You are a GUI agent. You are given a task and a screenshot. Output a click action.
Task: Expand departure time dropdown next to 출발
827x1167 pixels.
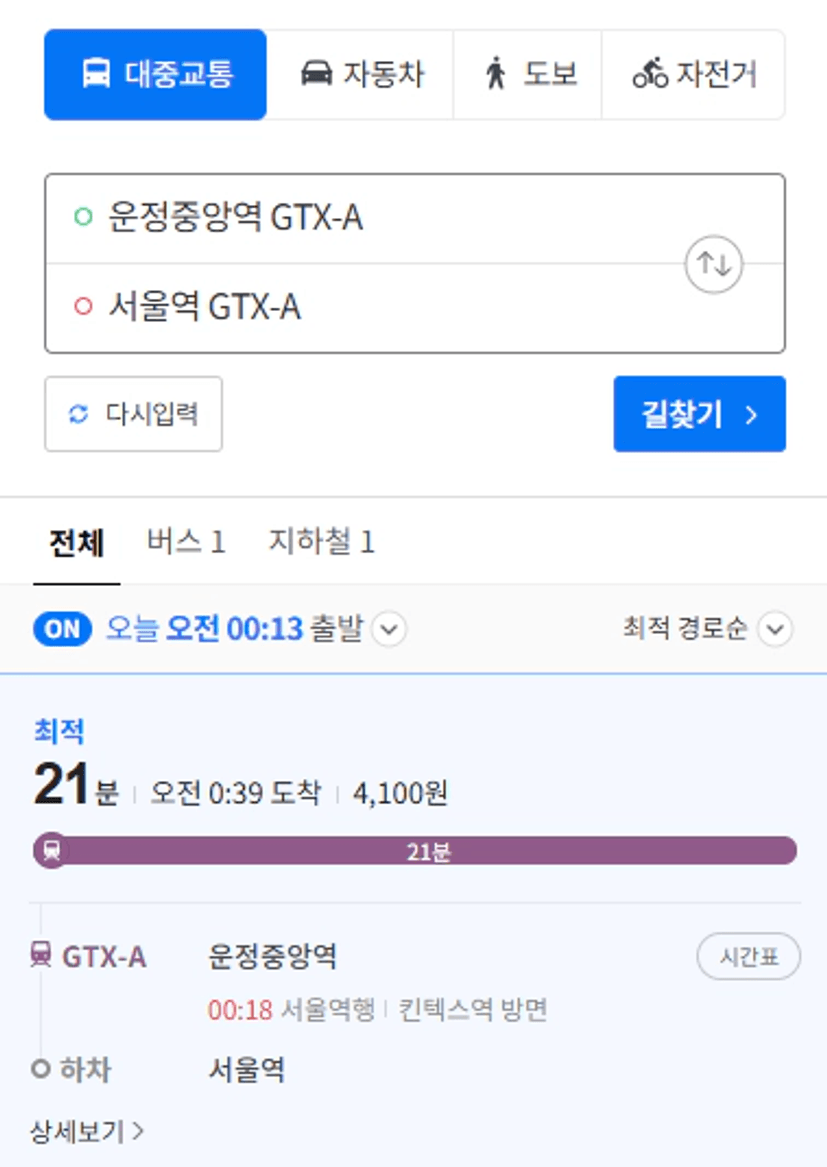(389, 630)
